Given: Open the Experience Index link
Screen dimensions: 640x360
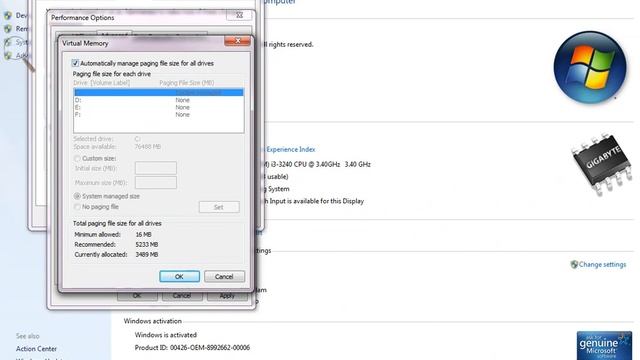Looking at the screenshot, I should click(291, 149).
